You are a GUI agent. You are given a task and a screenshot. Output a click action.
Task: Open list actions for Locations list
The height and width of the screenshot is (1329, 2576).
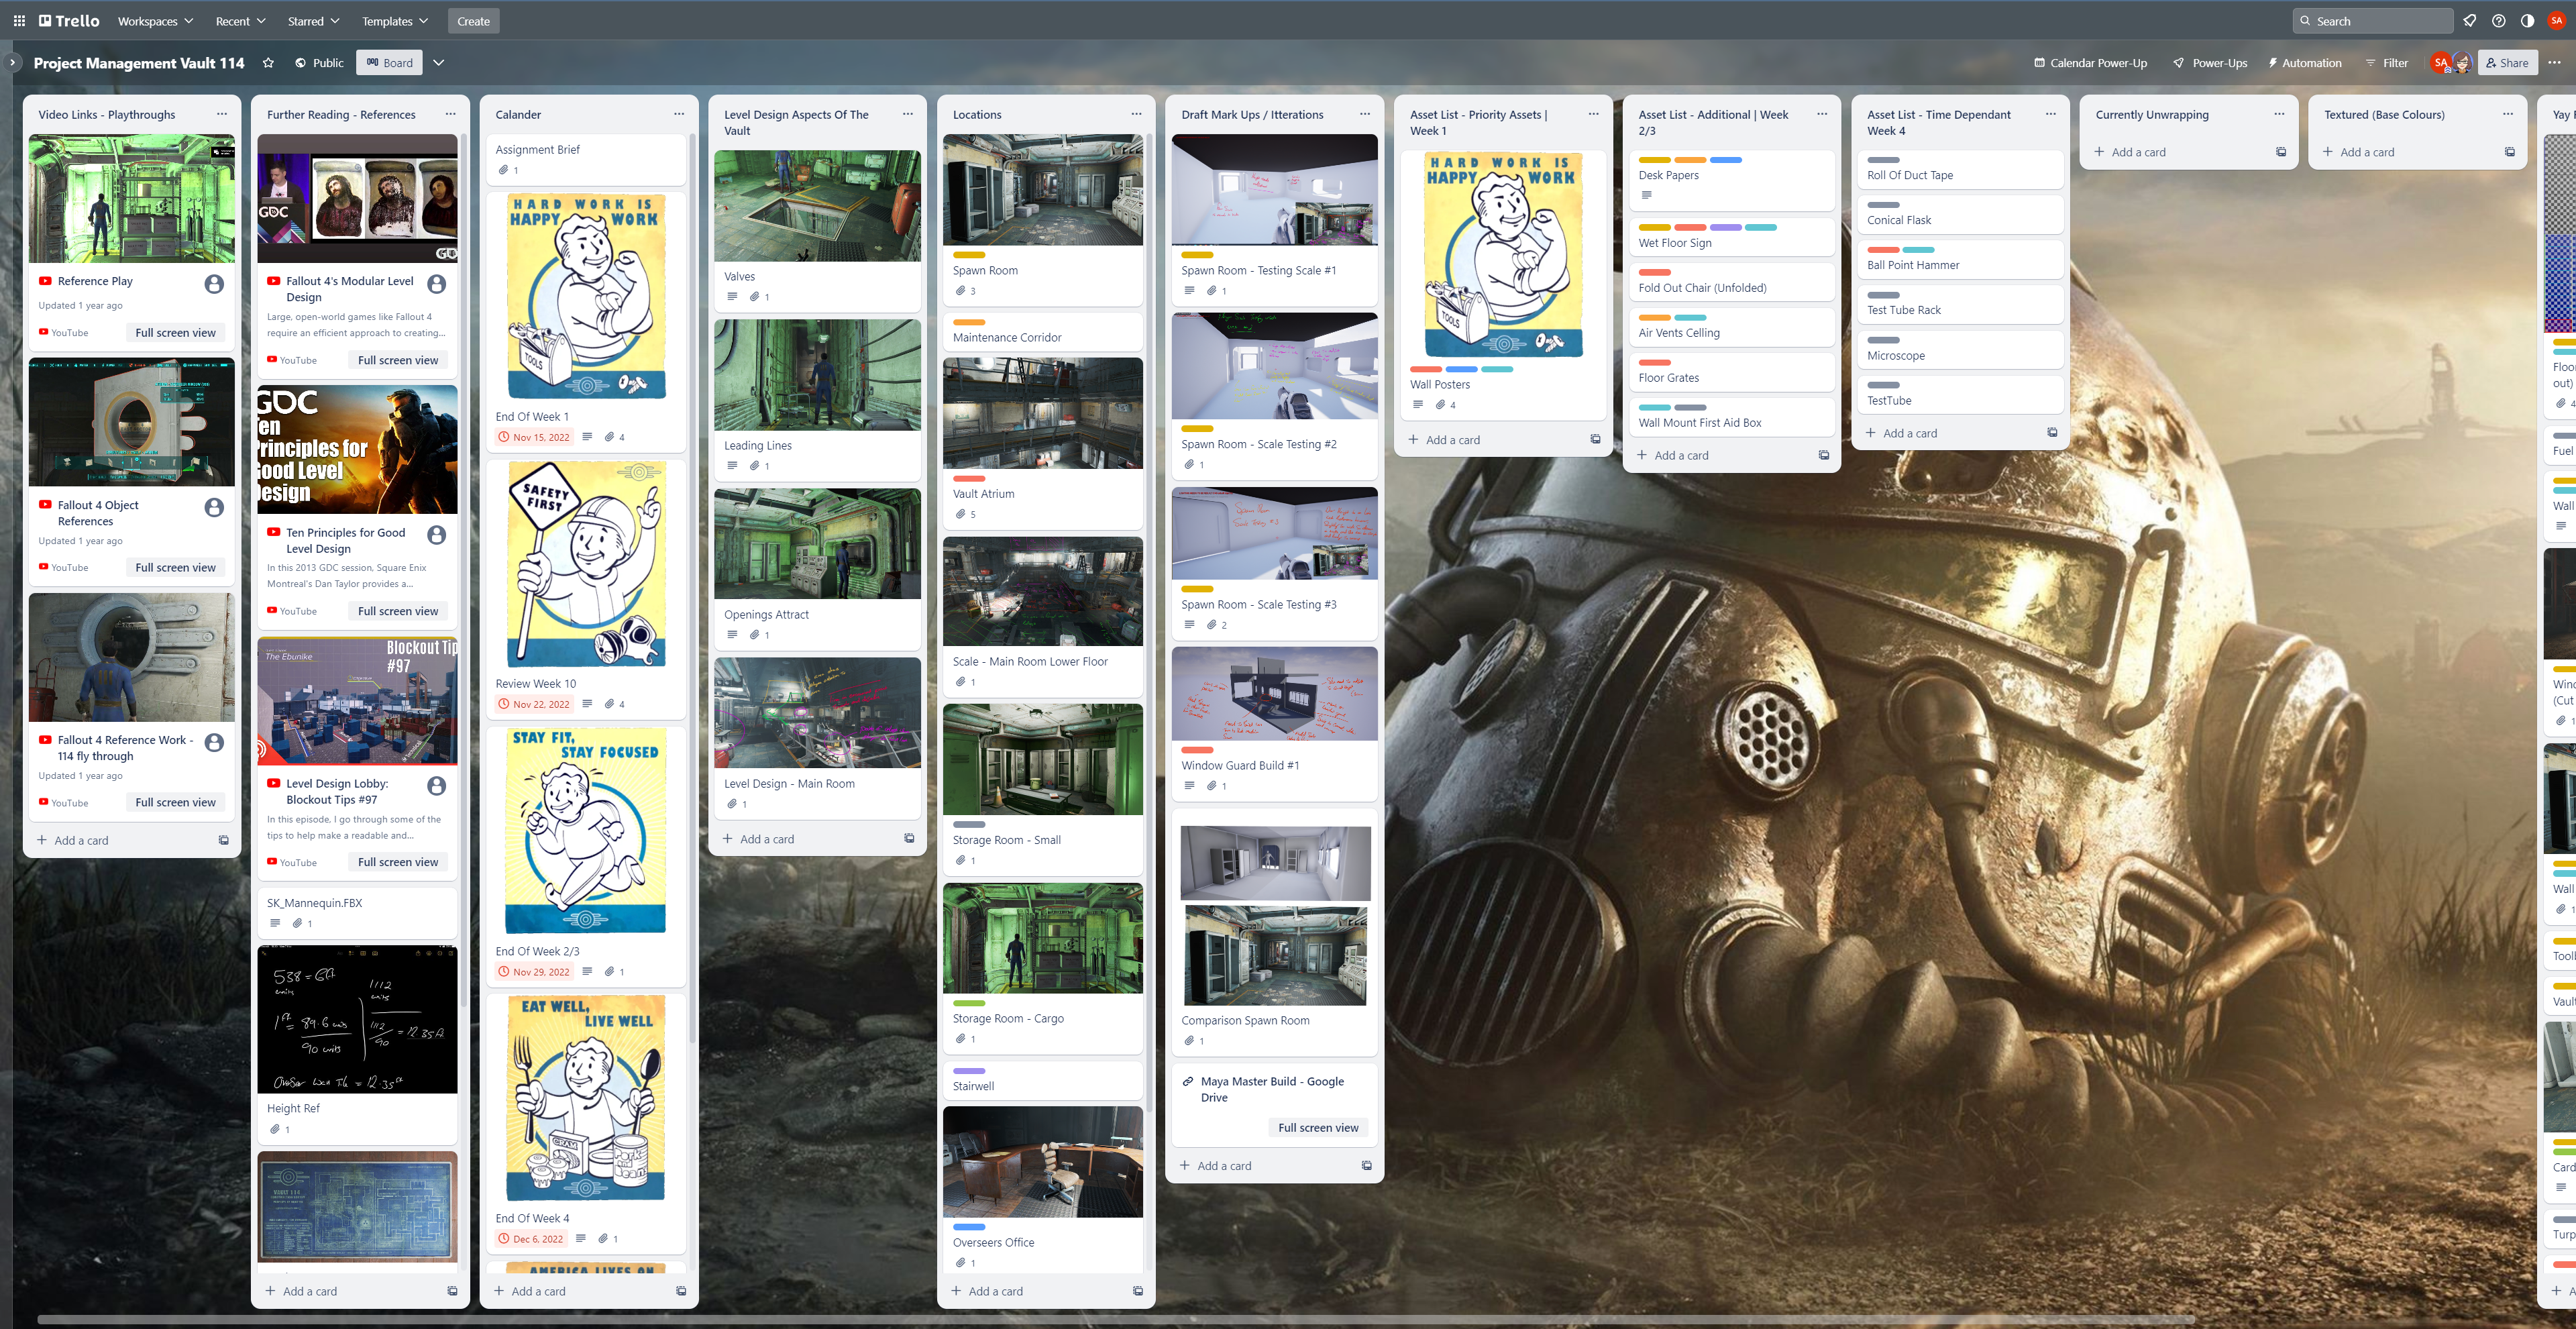coord(1136,114)
